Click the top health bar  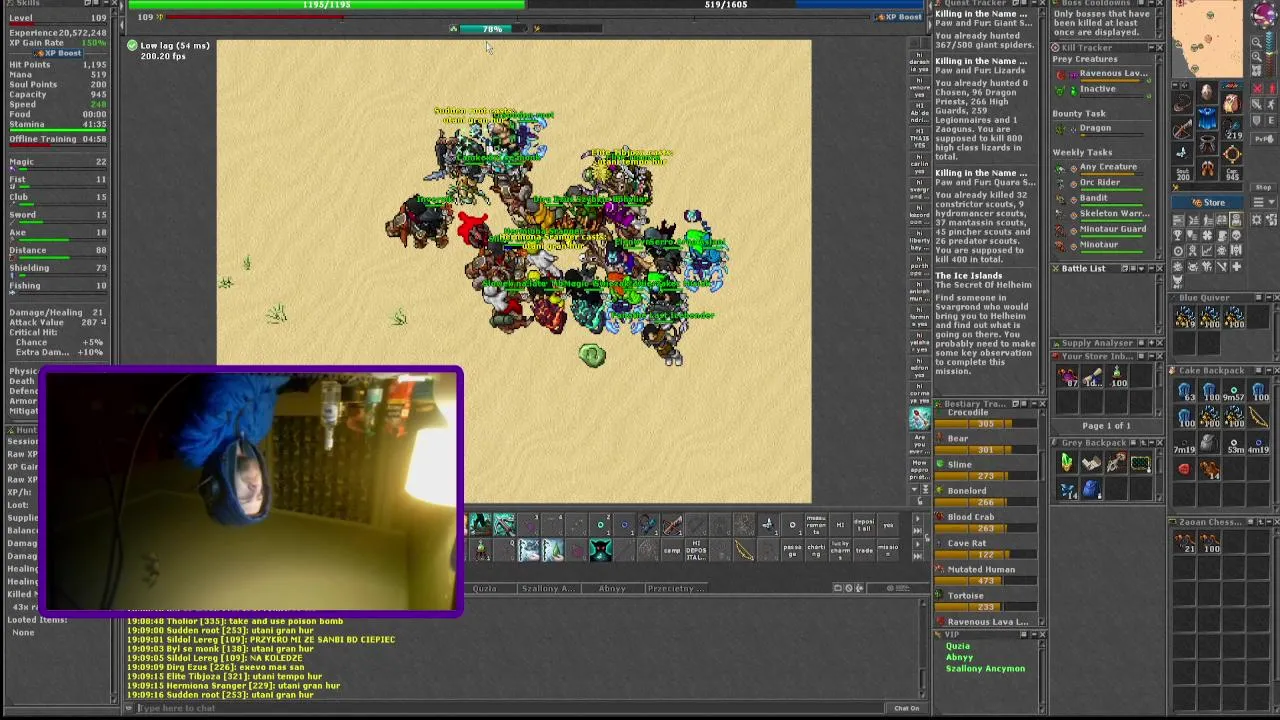coord(327,5)
